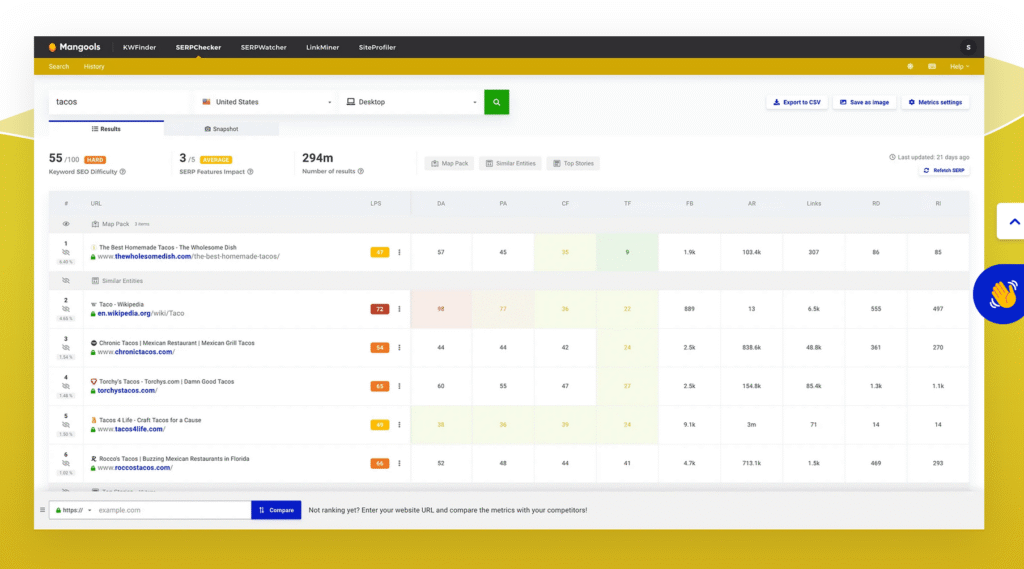Image resolution: width=1024 pixels, height=569 pixels.
Task: Click the Map Pack feature chip
Action: pyautogui.click(x=449, y=163)
